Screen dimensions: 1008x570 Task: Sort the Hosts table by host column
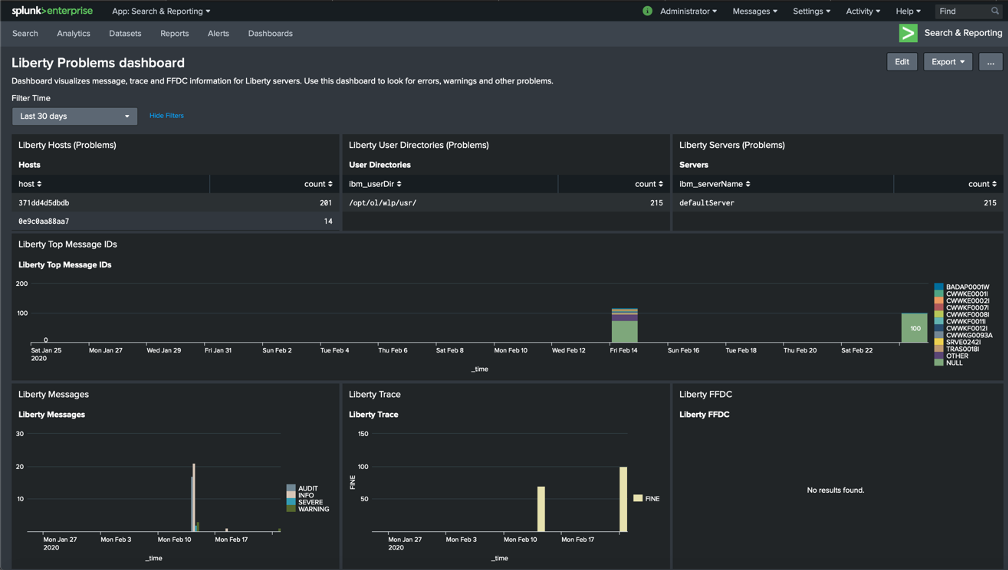[30, 184]
